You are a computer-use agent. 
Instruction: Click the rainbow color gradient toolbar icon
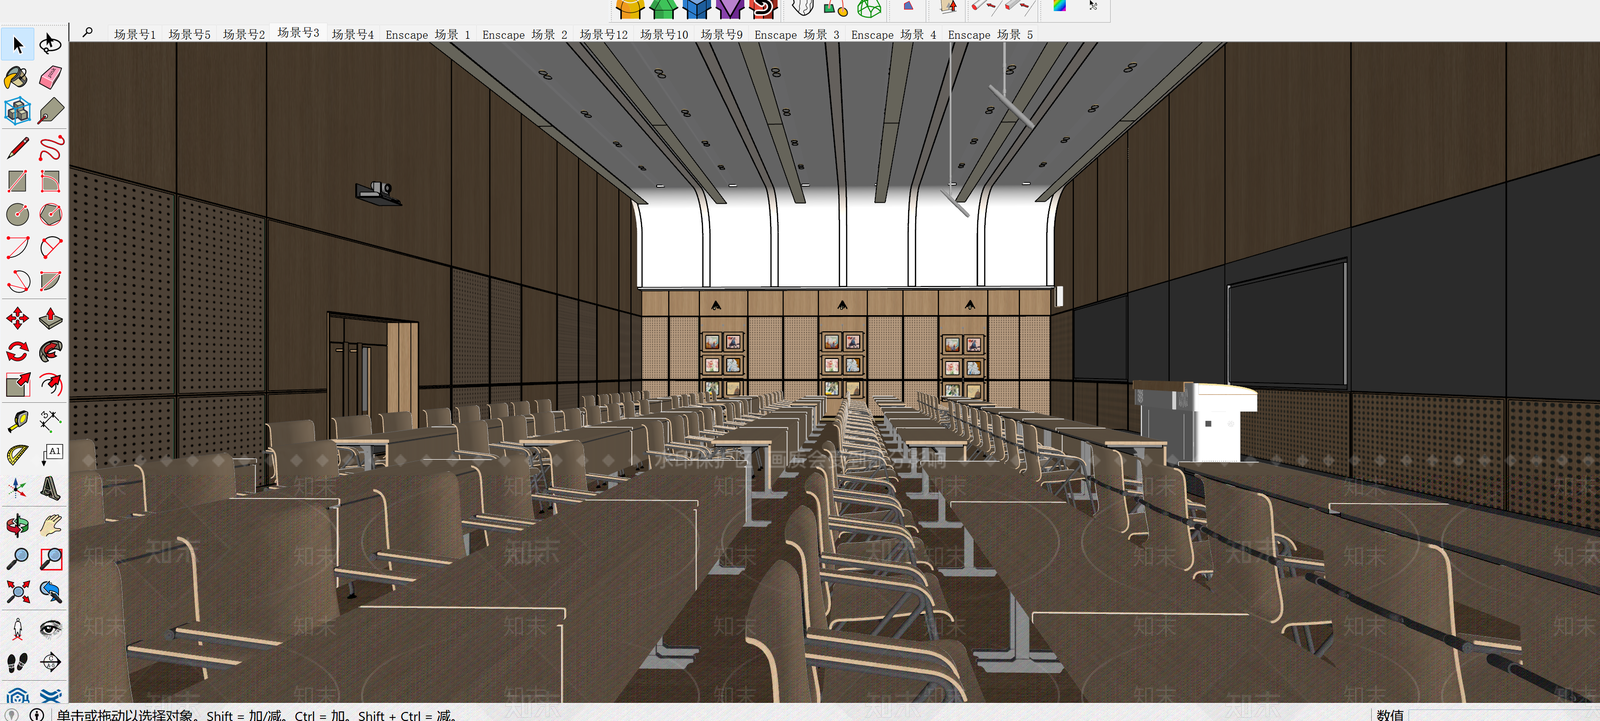(x=1059, y=7)
